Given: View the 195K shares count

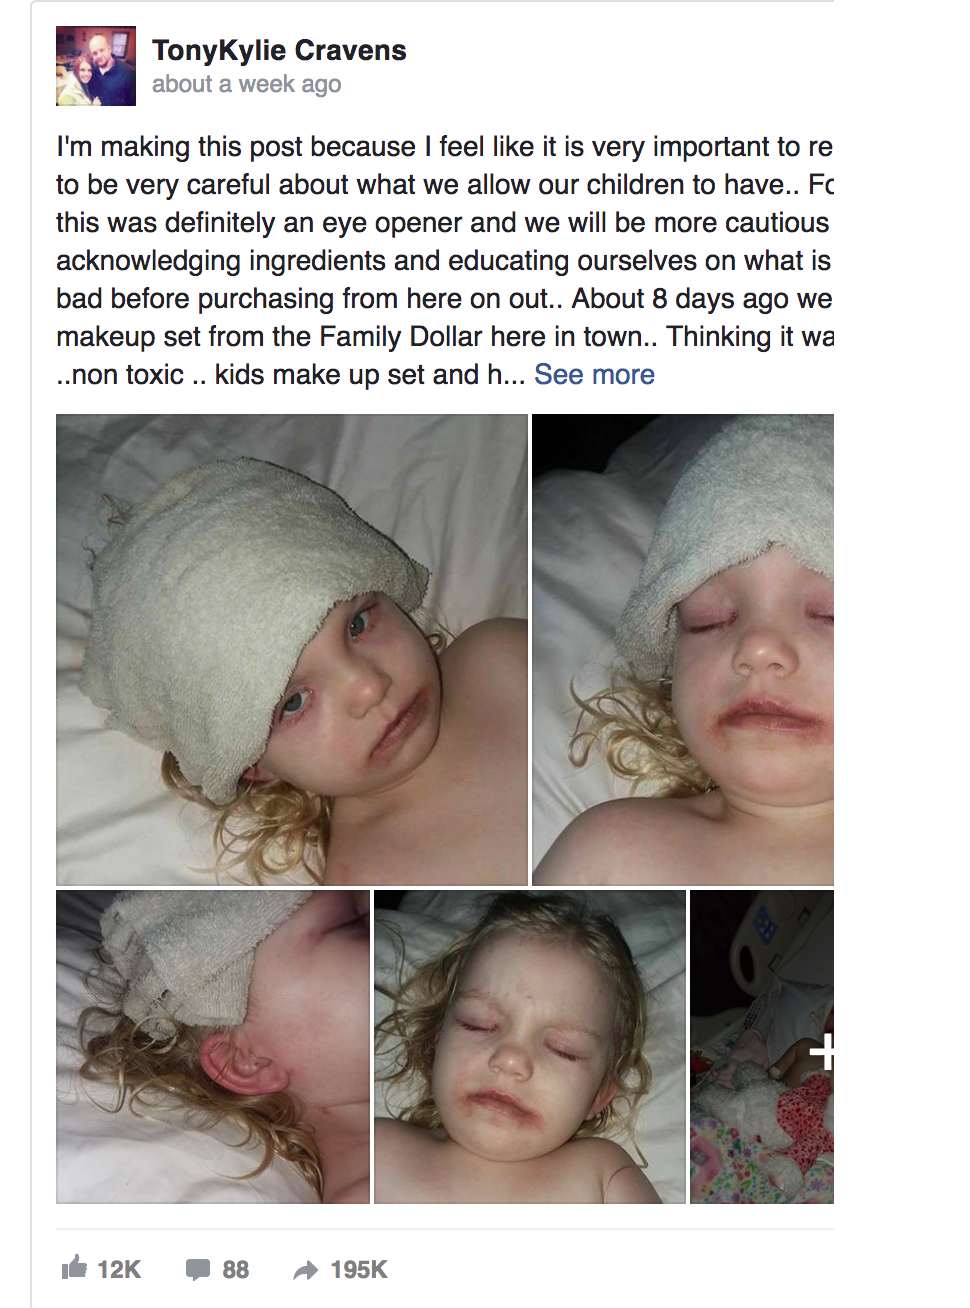Looking at the screenshot, I should point(359,1270).
